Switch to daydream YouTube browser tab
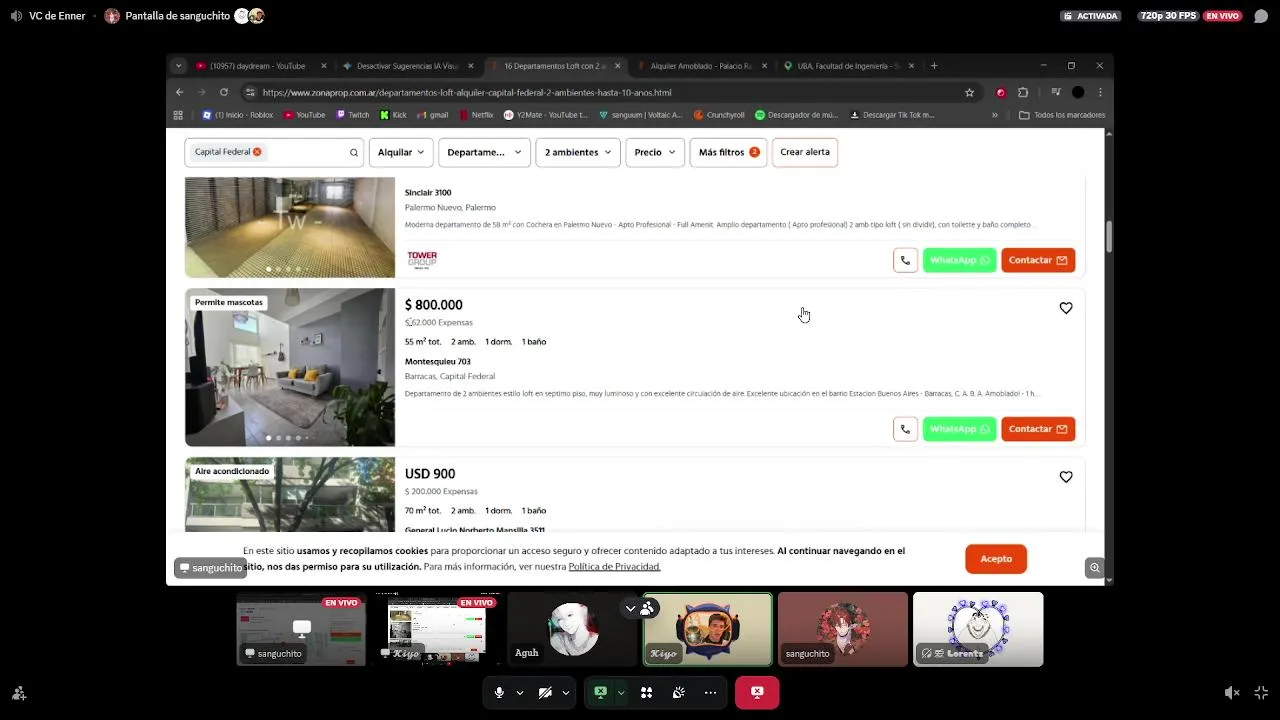Viewport: 1280px width, 720px height. pos(260,66)
